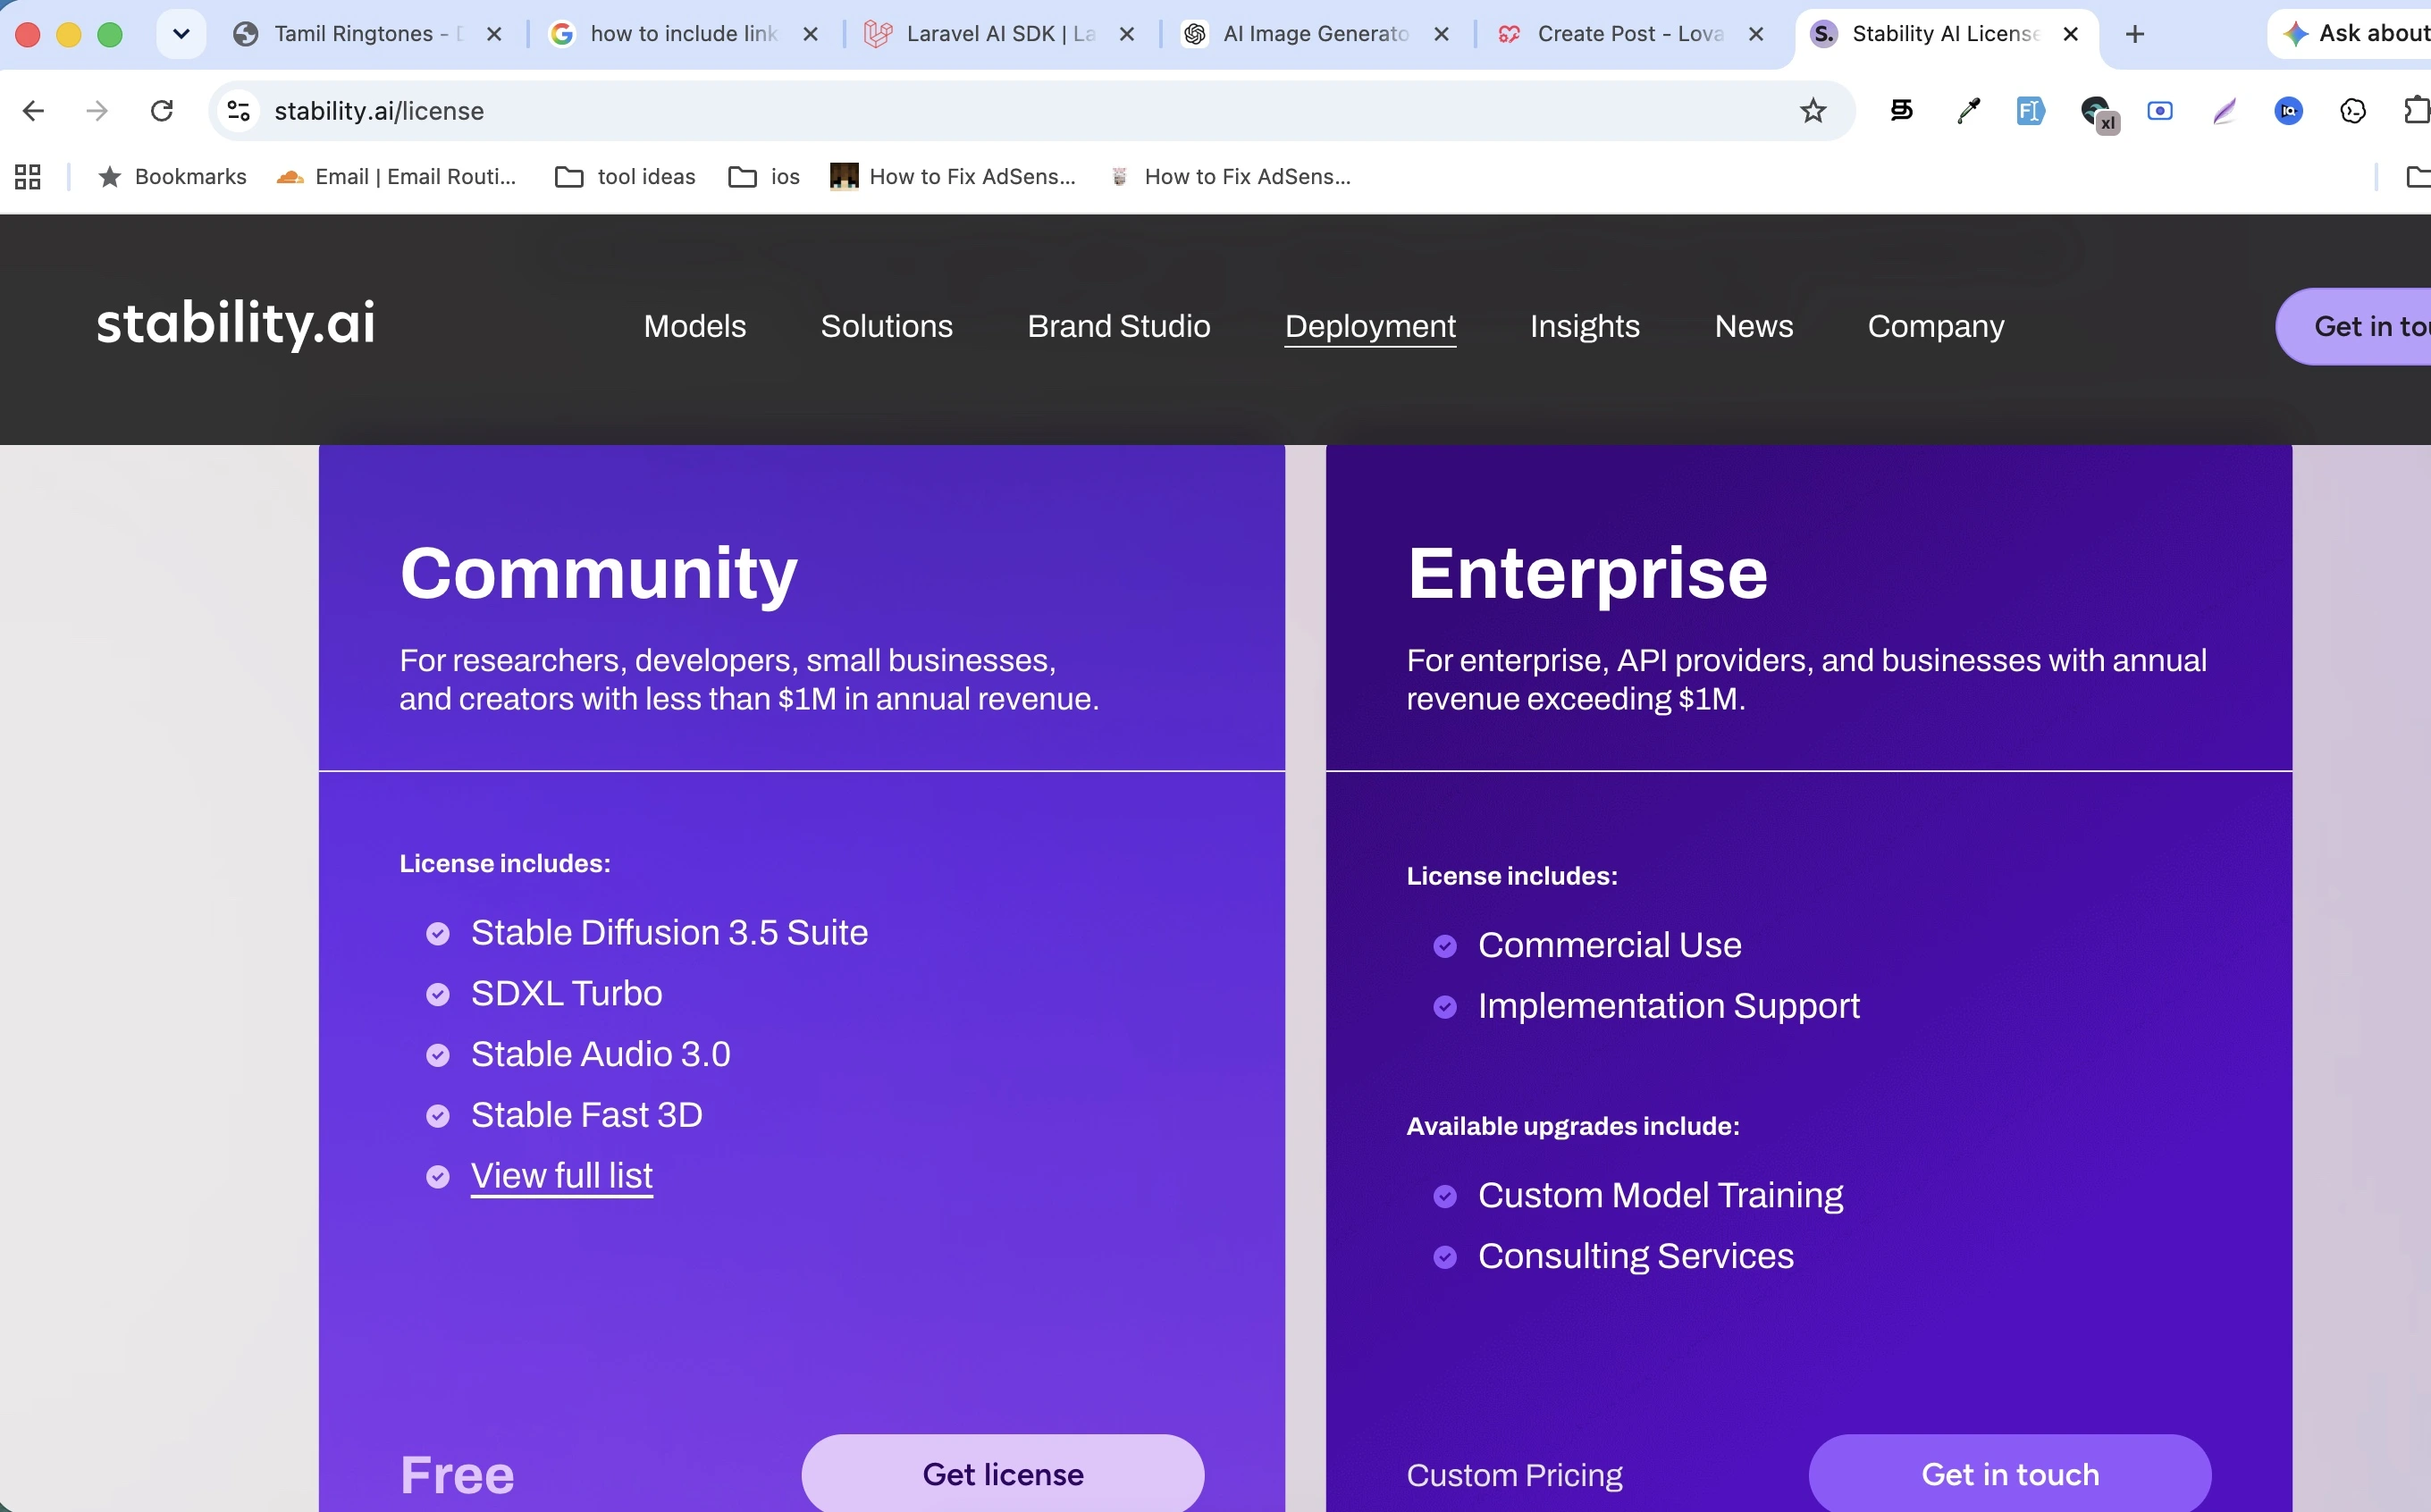Switch to Create Post Lovable tab
Image resolution: width=2431 pixels, height=1512 pixels.
coord(1630,34)
